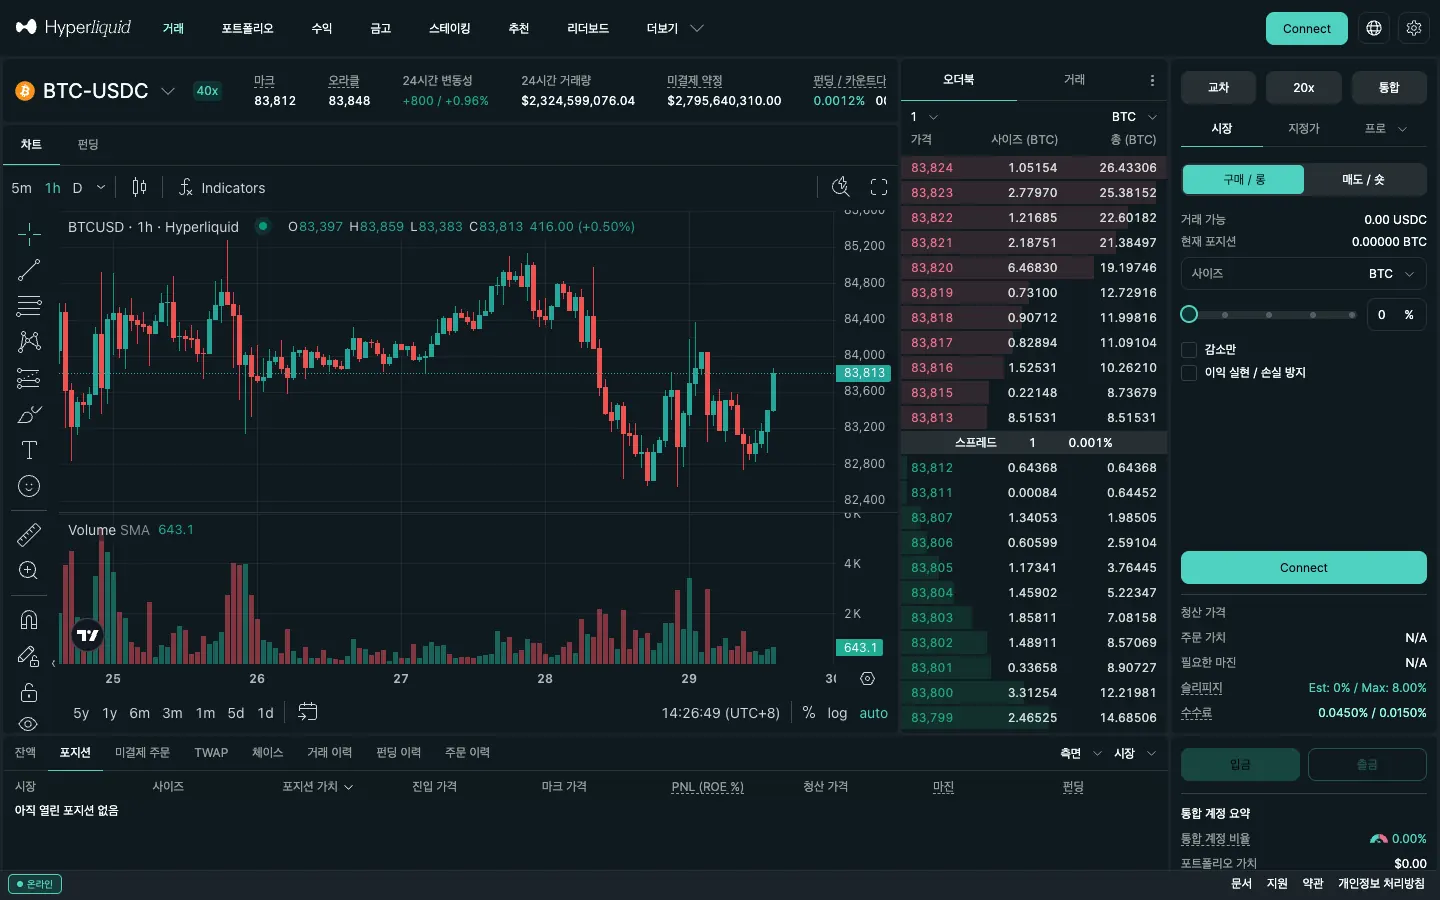This screenshot has height=900, width=1440.
Task: Open the 측면 filter dropdown
Action: pos(1080,753)
